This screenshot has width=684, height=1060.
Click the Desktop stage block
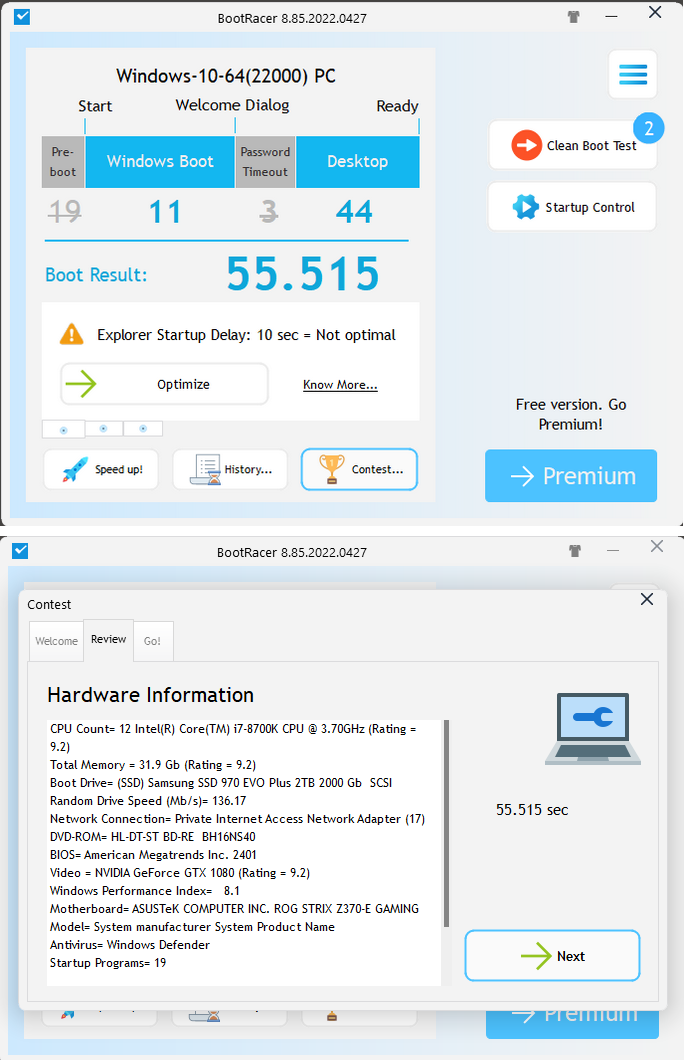[358, 162]
